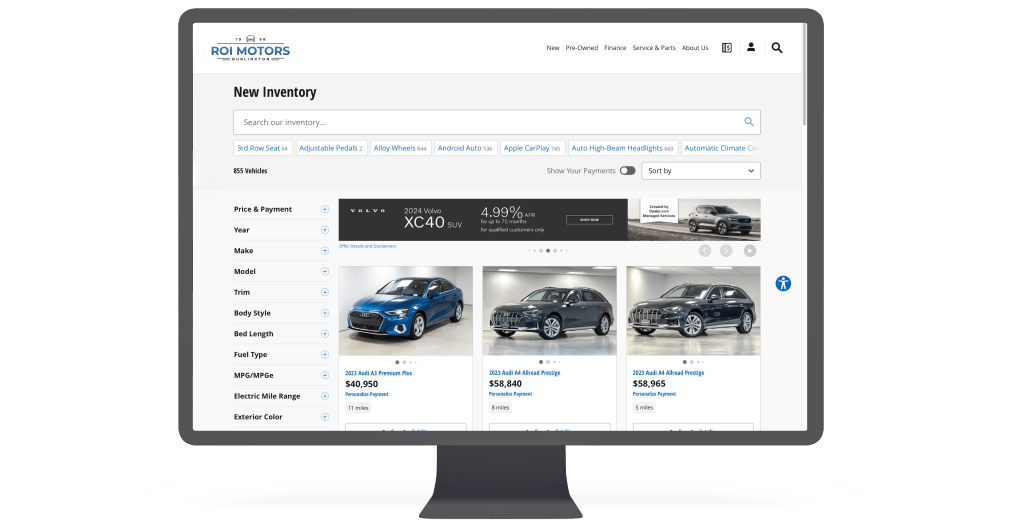Screen dimensions: 1024x520
Task: Select the Adjustable Pedals filter chip
Action: [x=331, y=148]
